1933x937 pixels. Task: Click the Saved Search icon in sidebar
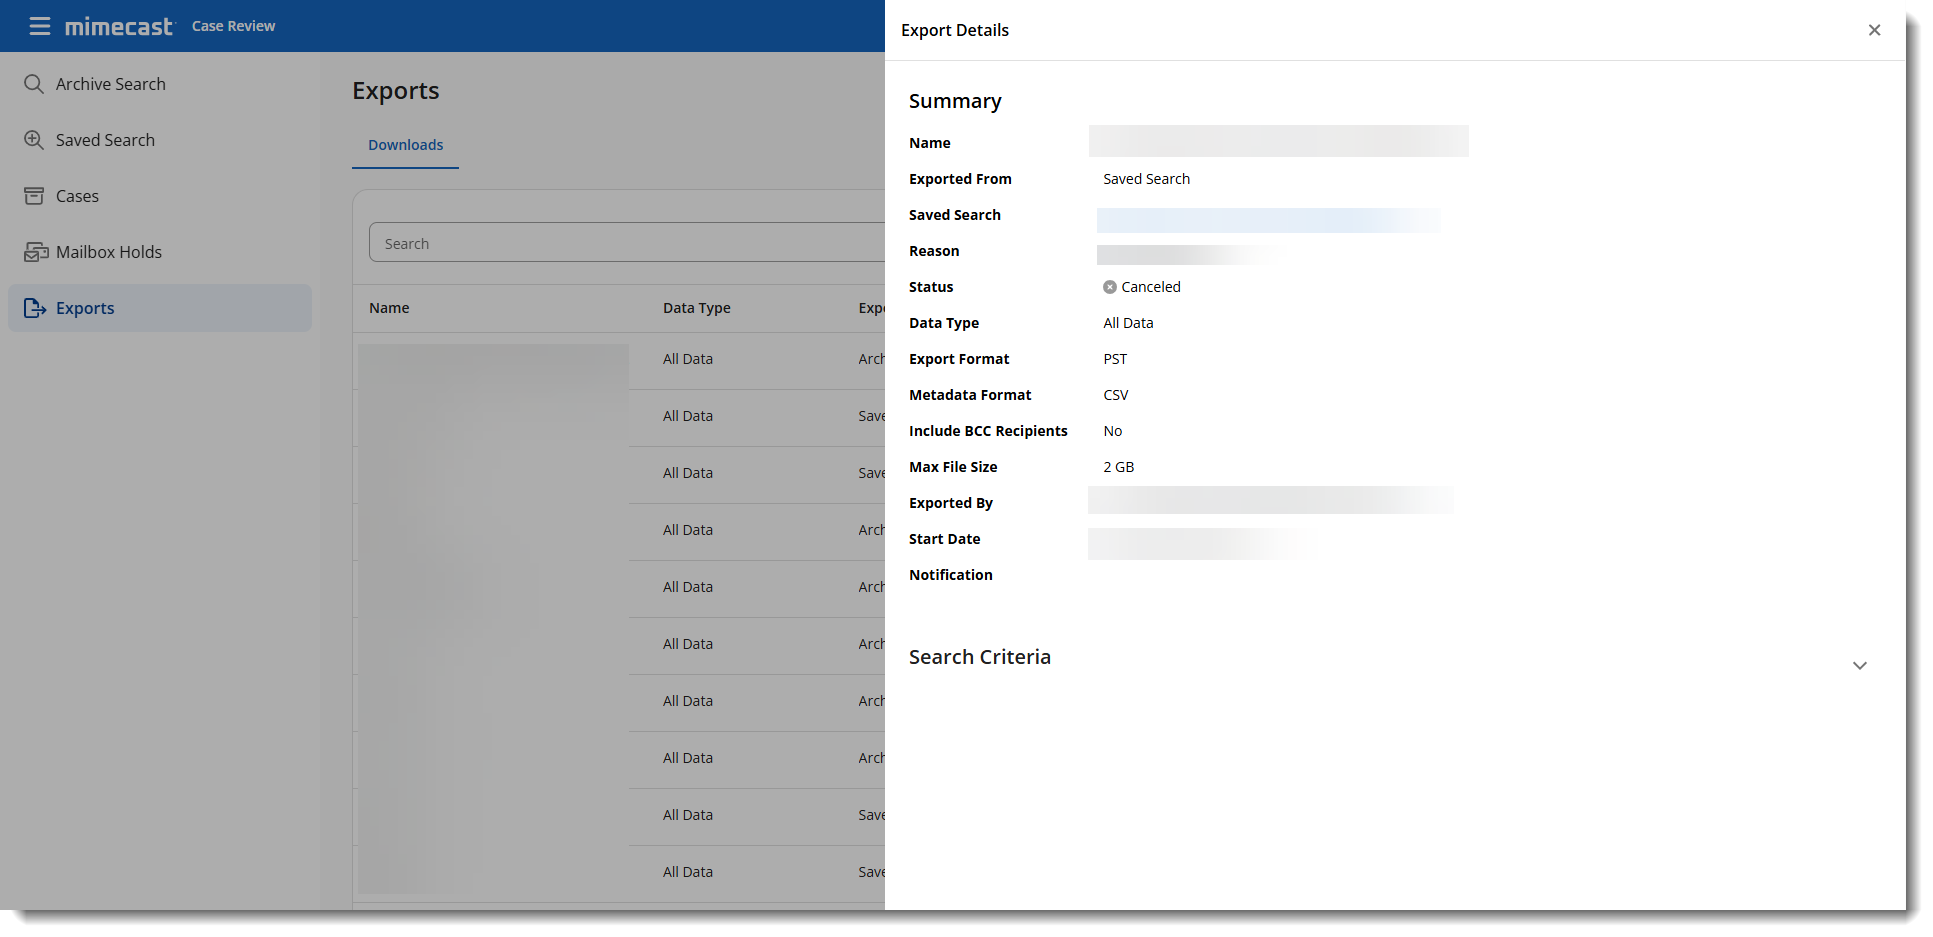(34, 140)
